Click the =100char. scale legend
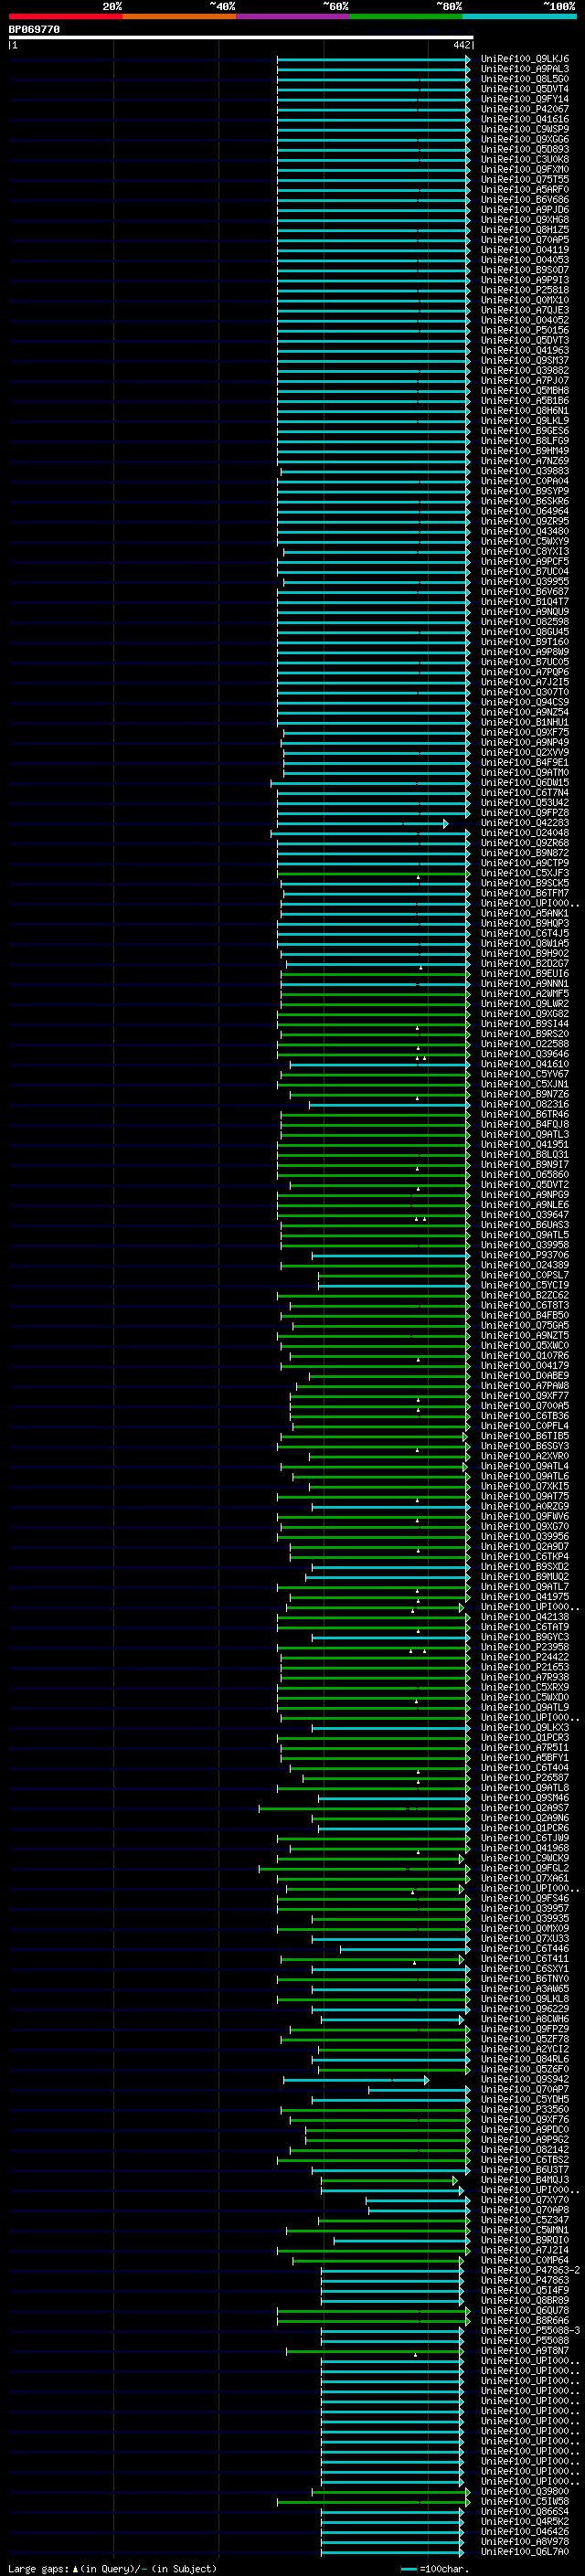The image size is (585, 2576). 436,2568
